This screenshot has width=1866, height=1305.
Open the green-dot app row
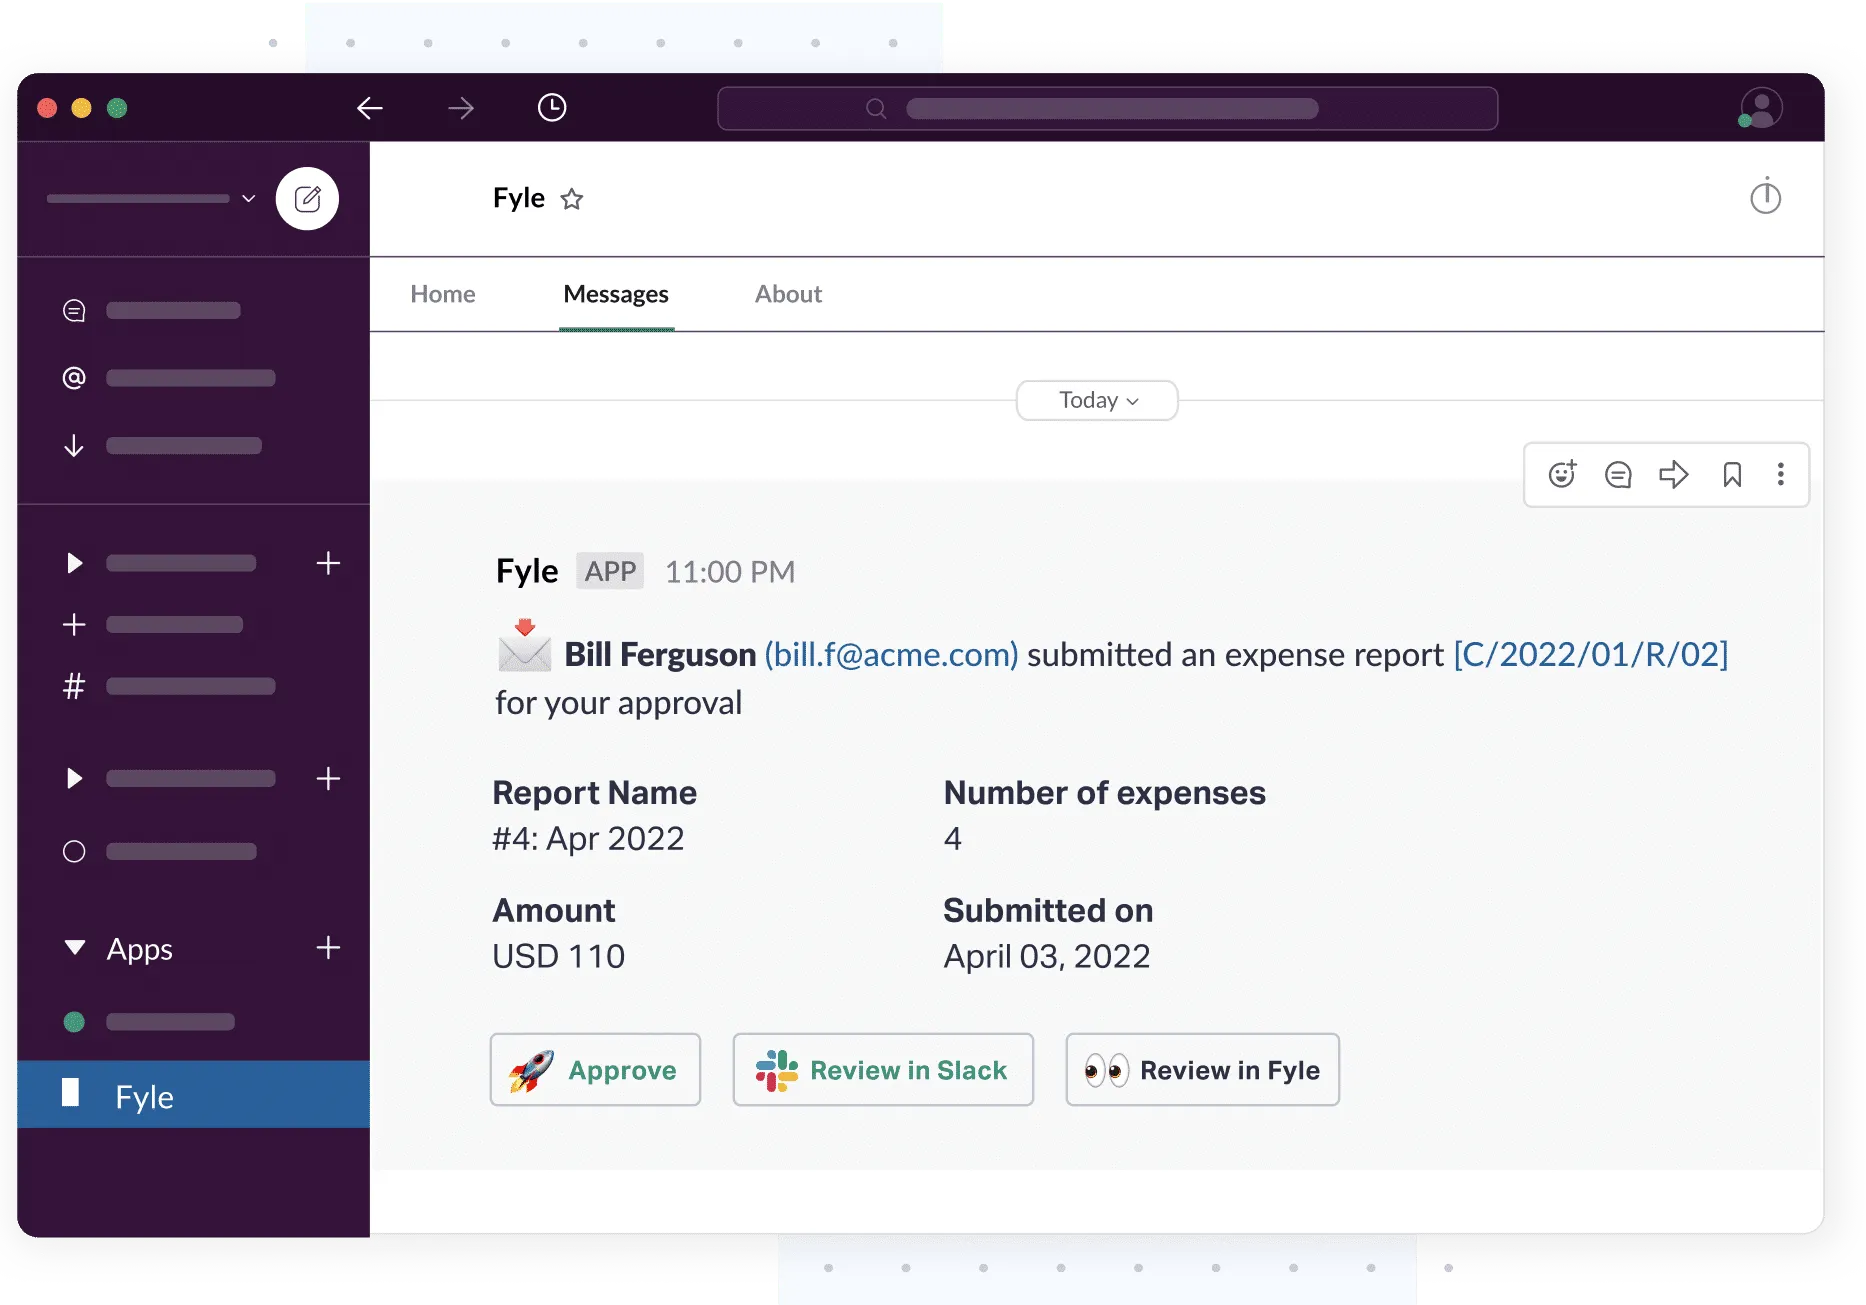pos(150,1022)
